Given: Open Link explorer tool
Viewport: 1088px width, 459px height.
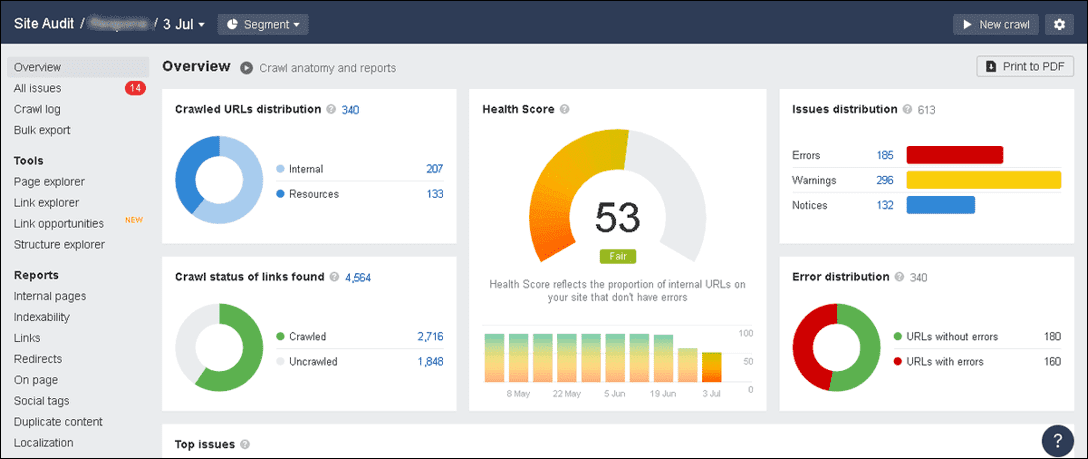Looking at the screenshot, I should pyautogui.click(x=46, y=202).
